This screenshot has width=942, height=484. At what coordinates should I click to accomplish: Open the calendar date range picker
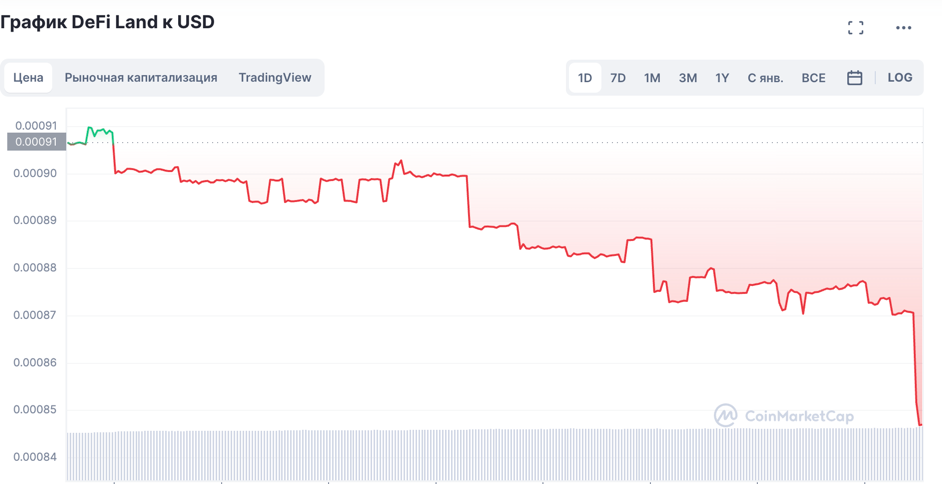point(854,78)
